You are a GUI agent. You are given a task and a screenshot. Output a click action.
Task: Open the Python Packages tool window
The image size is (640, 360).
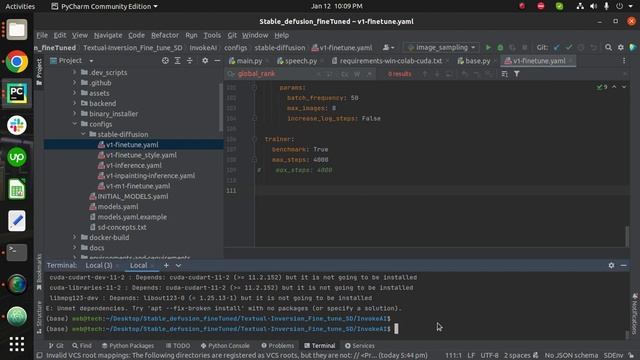point(128,345)
